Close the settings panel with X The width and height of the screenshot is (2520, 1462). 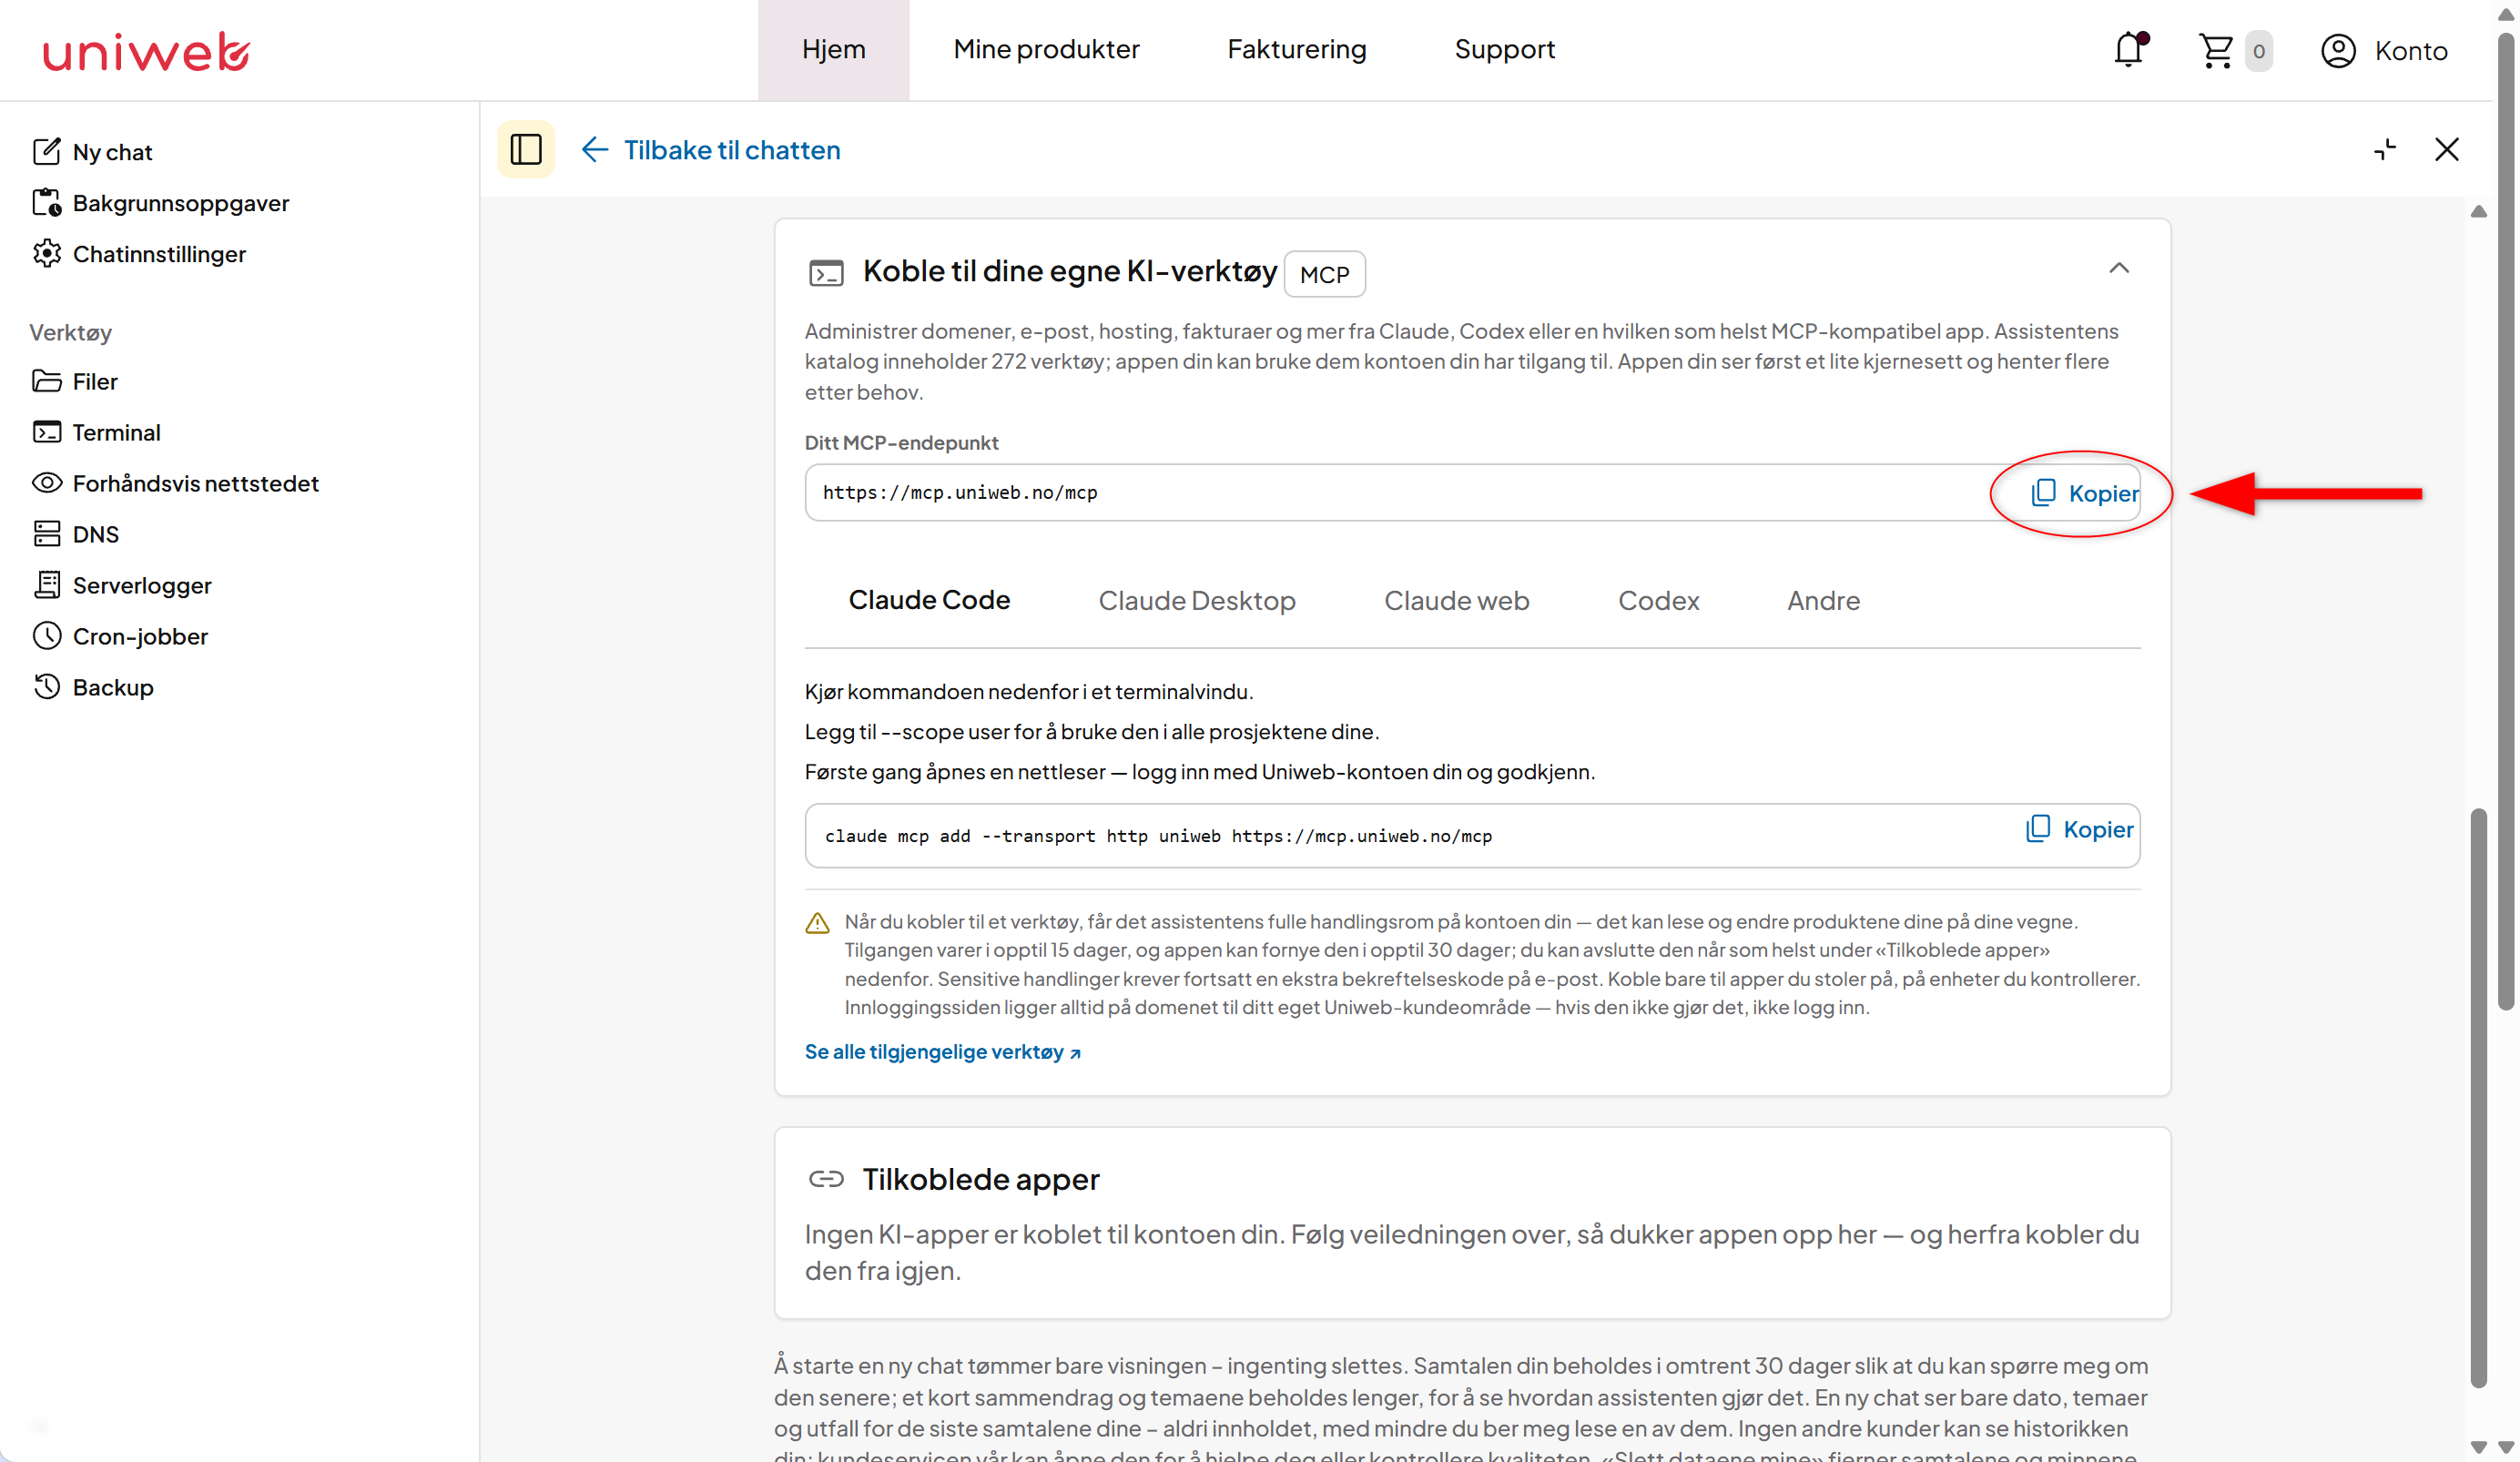[2446, 150]
